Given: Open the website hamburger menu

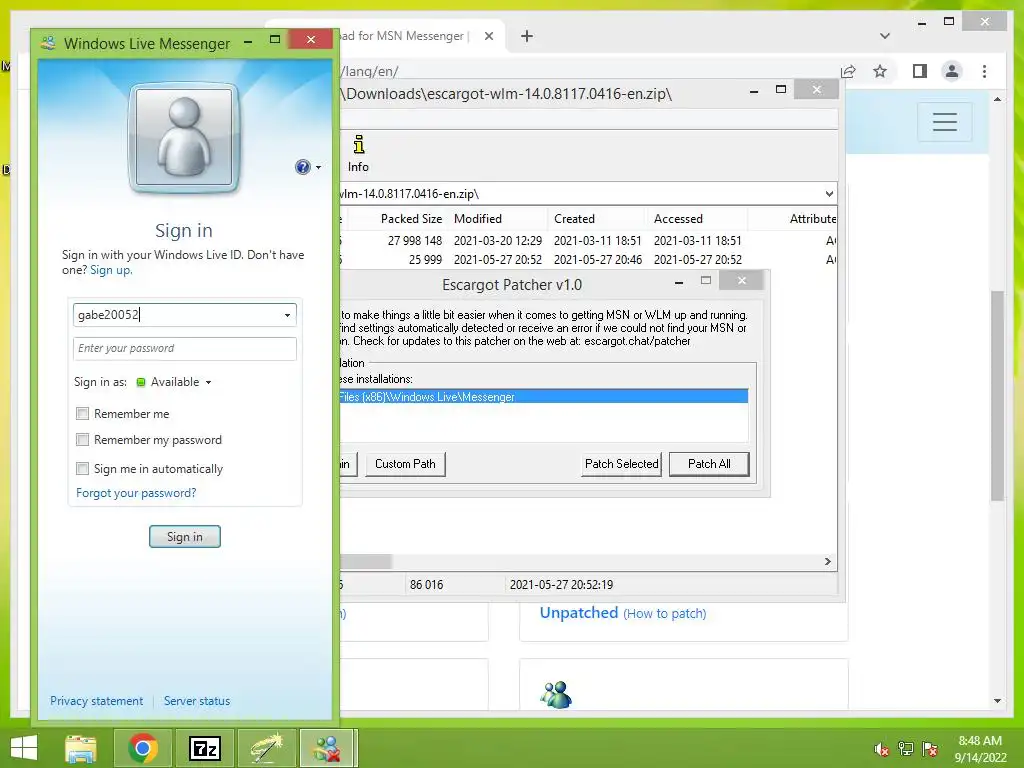Looking at the screenshot, I should (x=944, y=121).
